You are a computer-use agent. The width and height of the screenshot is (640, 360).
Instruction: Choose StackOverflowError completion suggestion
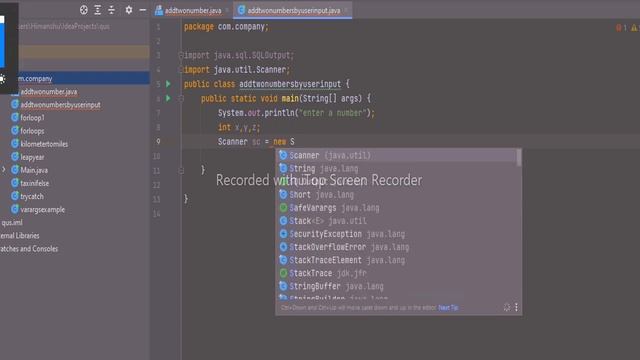[396, 247]
